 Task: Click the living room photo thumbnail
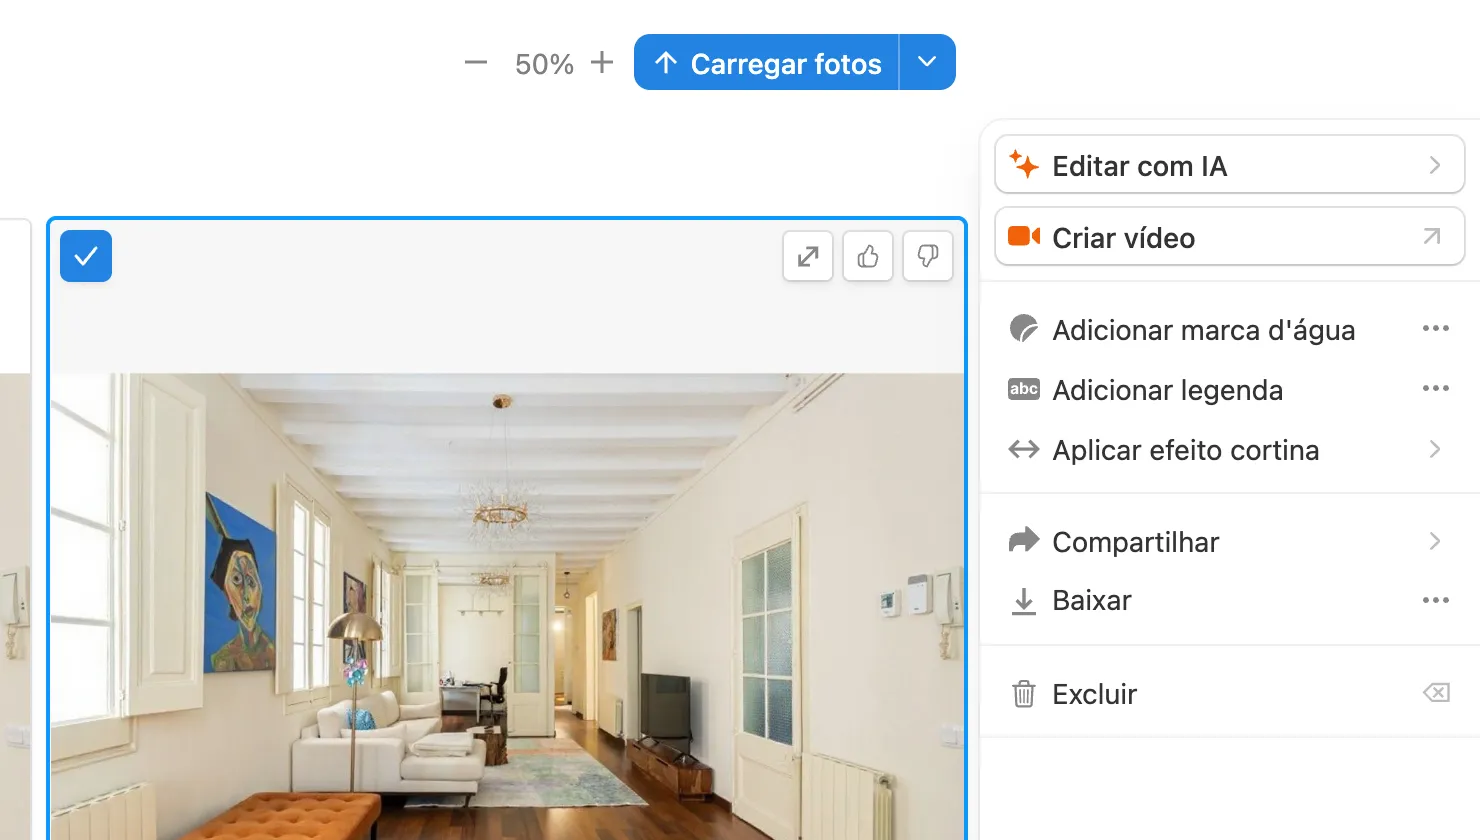(507, 606)
